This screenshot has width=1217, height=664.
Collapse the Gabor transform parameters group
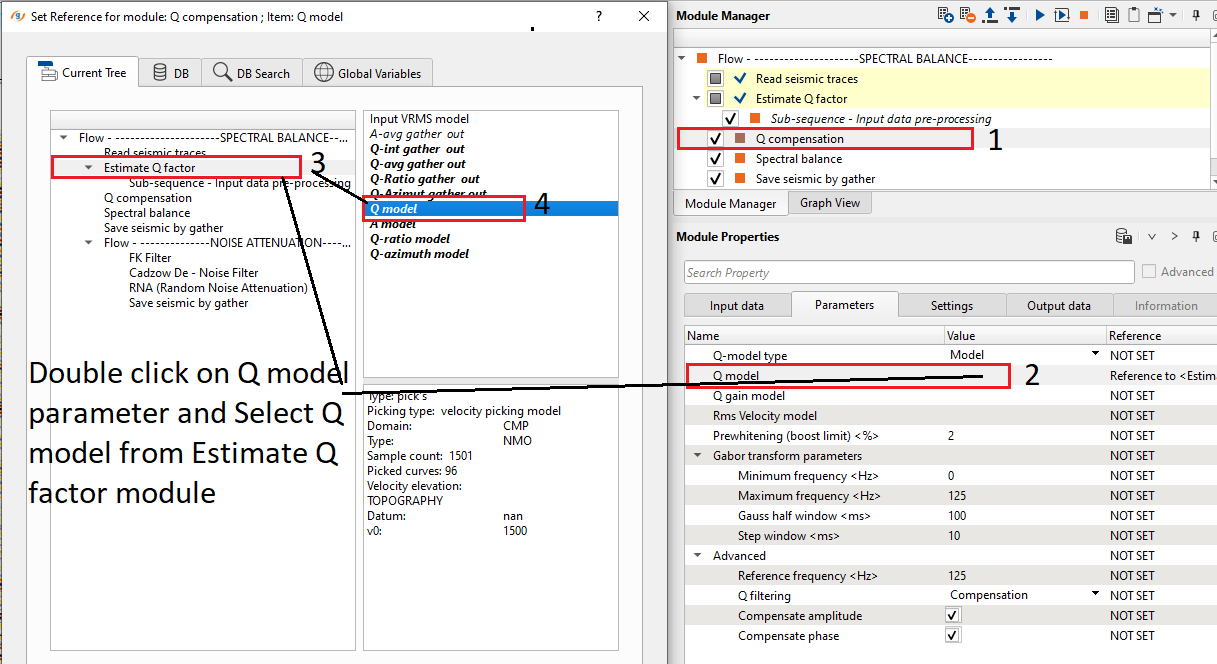click(x=697, y=456)
